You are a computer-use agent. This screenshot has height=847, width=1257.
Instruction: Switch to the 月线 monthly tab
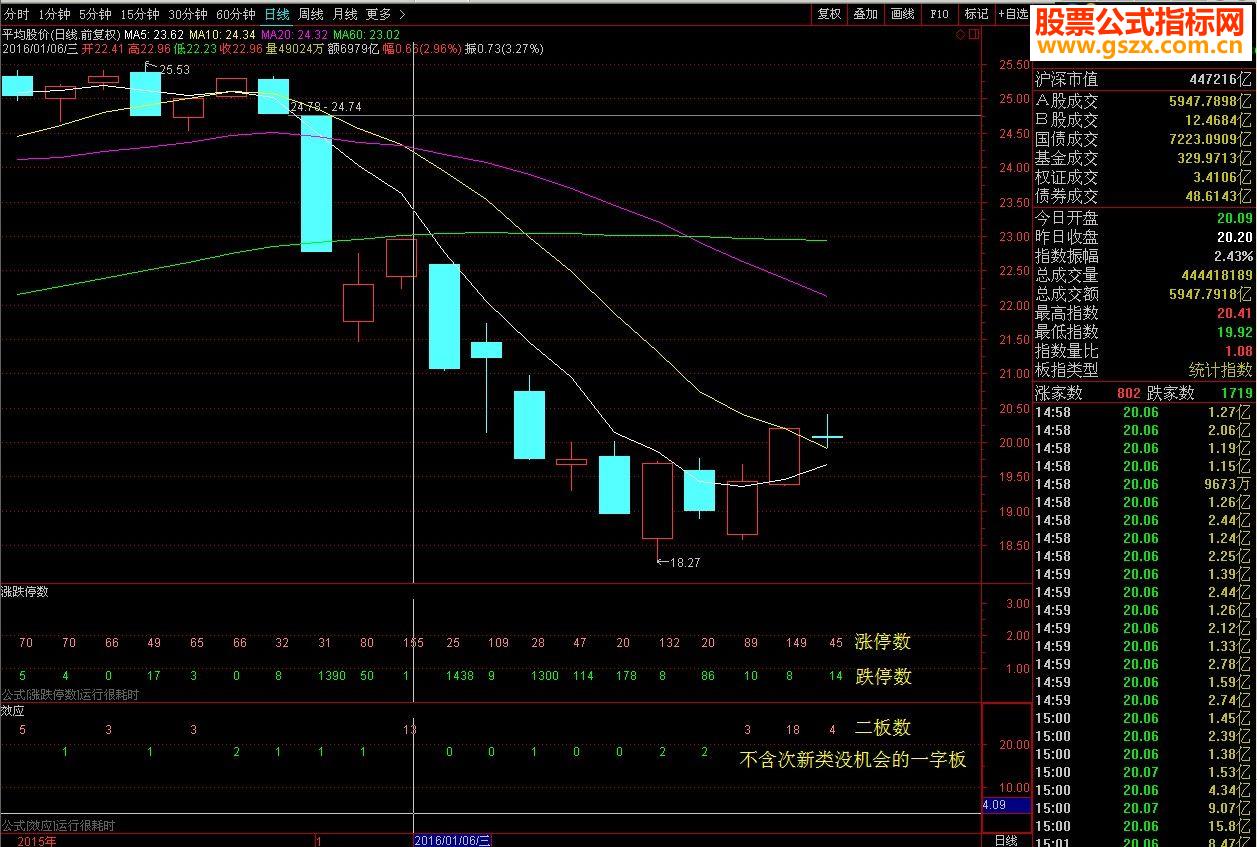coord(345,14)
